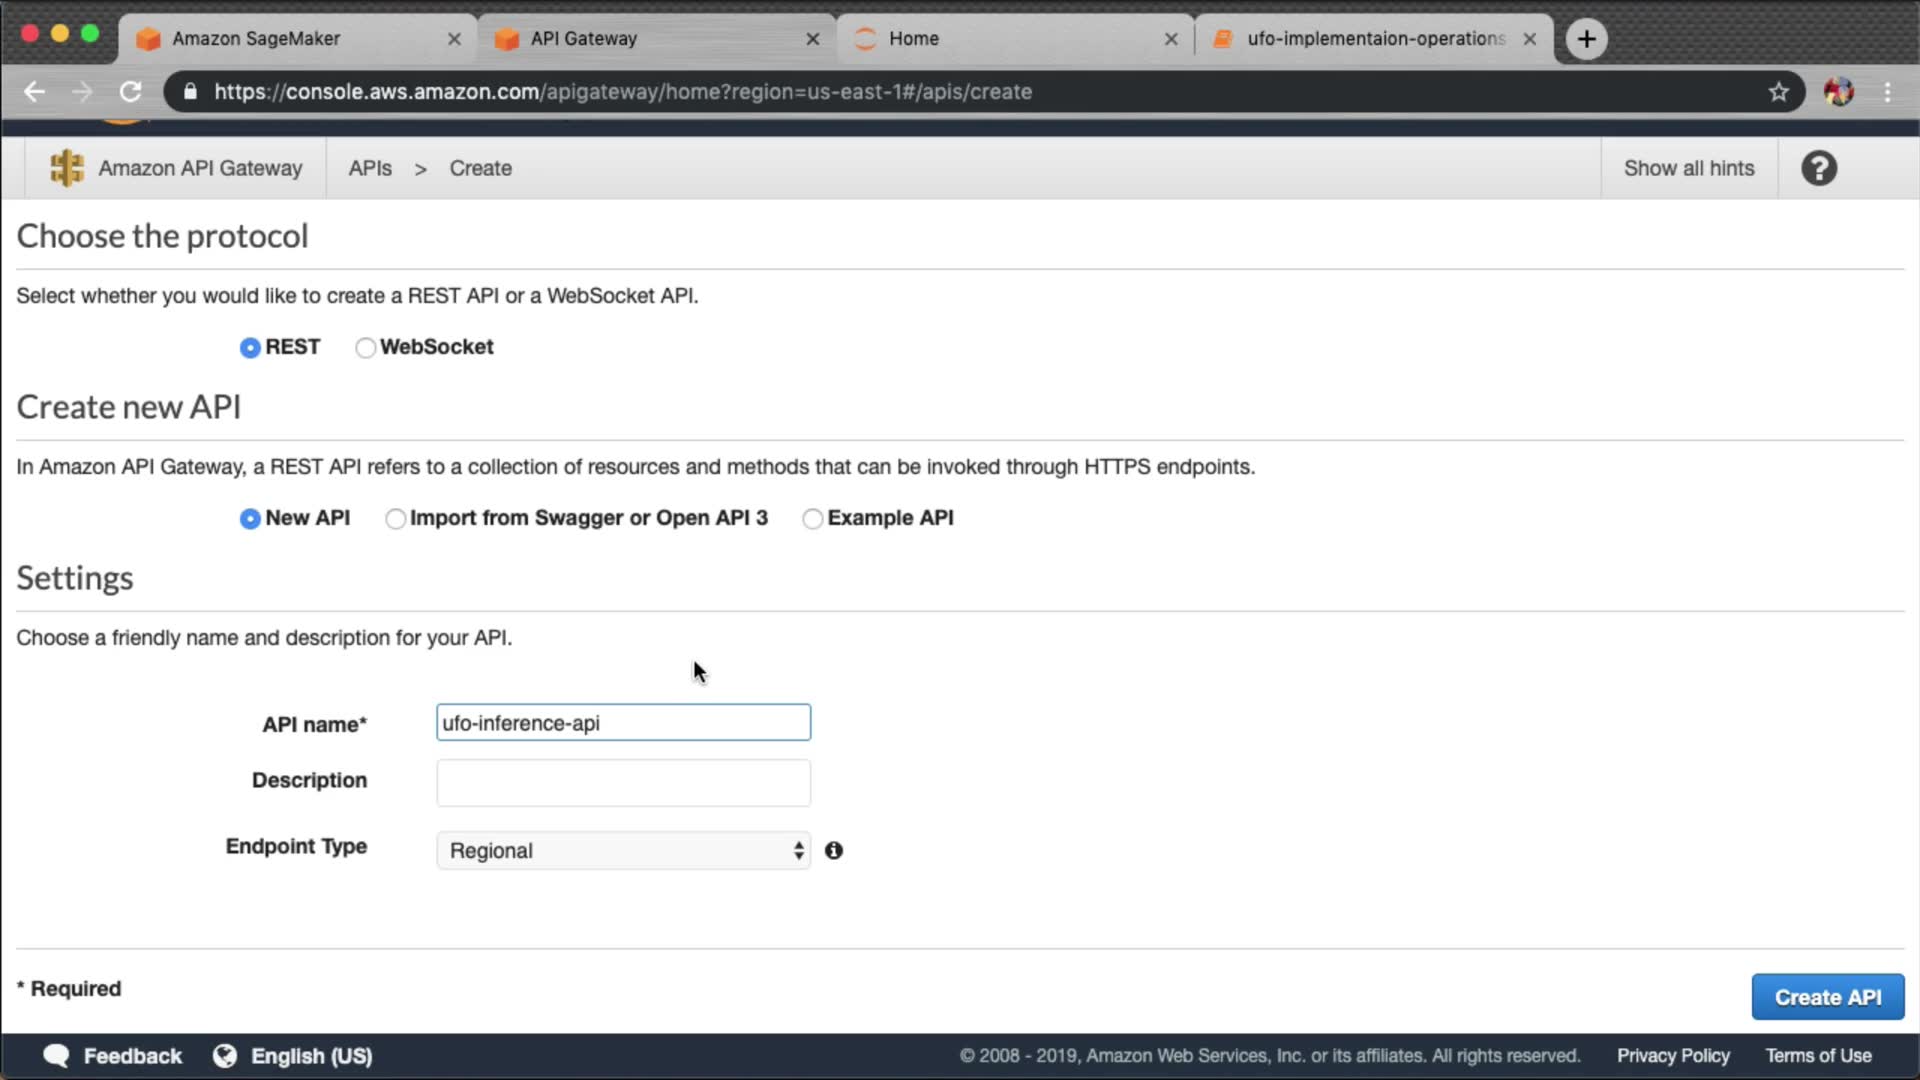Click into the Description text field
1920x1080 pixels.
[x=623, y=783]
